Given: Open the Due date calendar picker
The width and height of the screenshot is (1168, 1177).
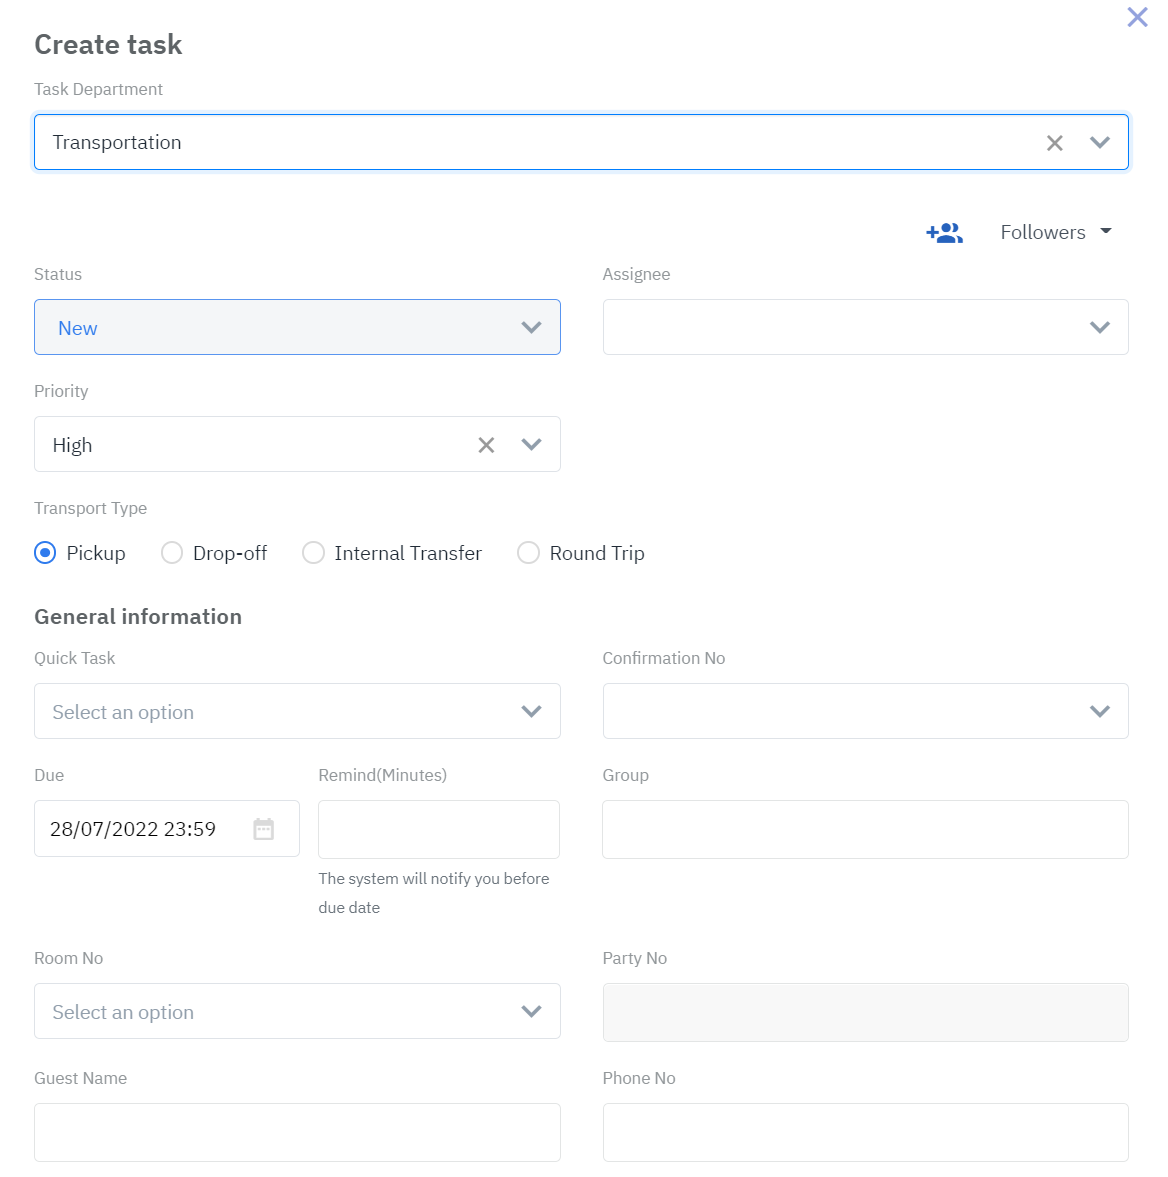Looking at the screenshot, I should pos(263,829).
